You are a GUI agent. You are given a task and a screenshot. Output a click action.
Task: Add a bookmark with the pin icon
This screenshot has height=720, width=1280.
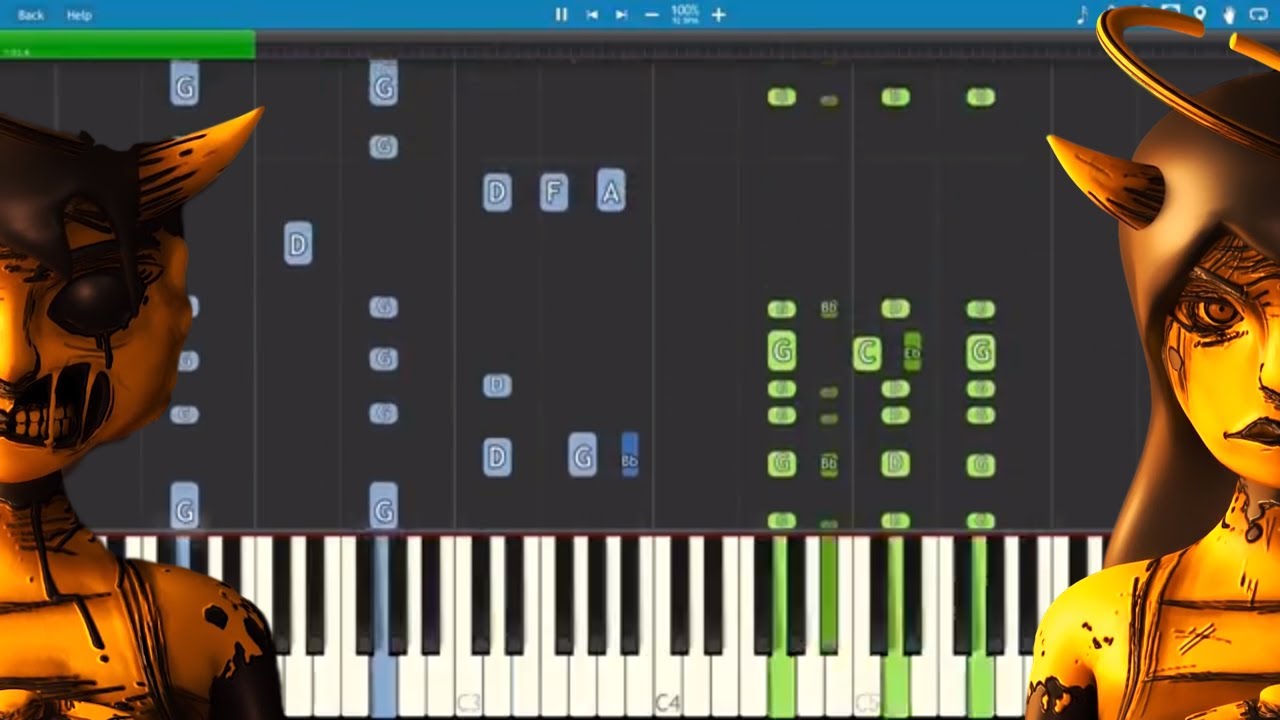coord(1200,14)
